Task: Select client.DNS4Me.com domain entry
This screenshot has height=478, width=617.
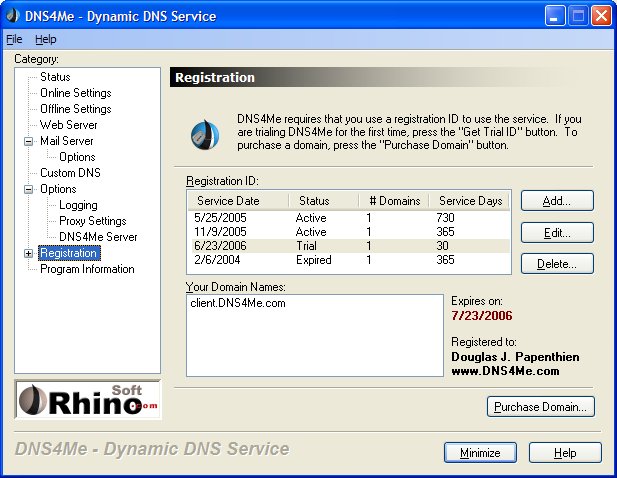Action: click(x=238, y=303)
